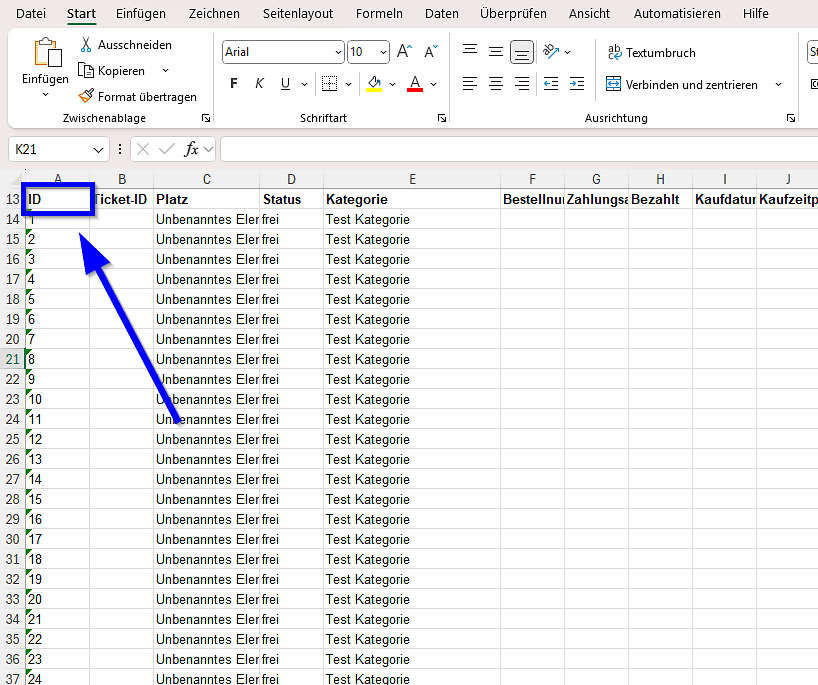Image resolution: width=818 pixels, height=685 pixels.
Task: Click Format übertragen paintbrush
Action: [x=87, y=97]
